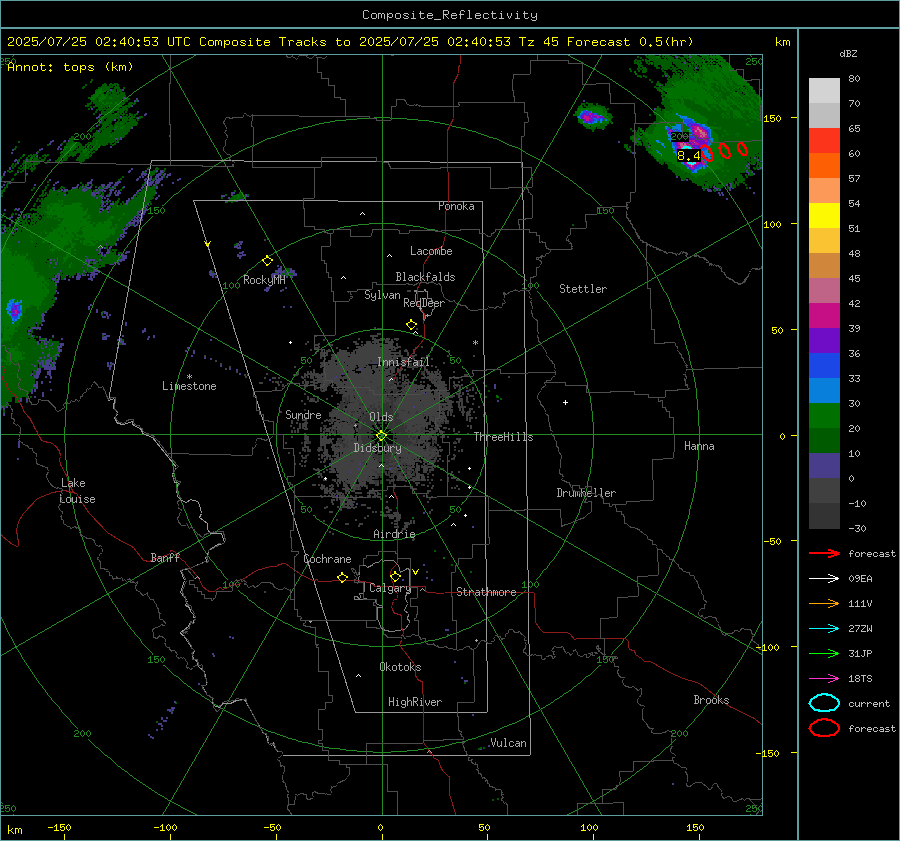This screenshot has width=900, height=841.
Task: Click the Stettler city label
Action: tap(583, 289)
